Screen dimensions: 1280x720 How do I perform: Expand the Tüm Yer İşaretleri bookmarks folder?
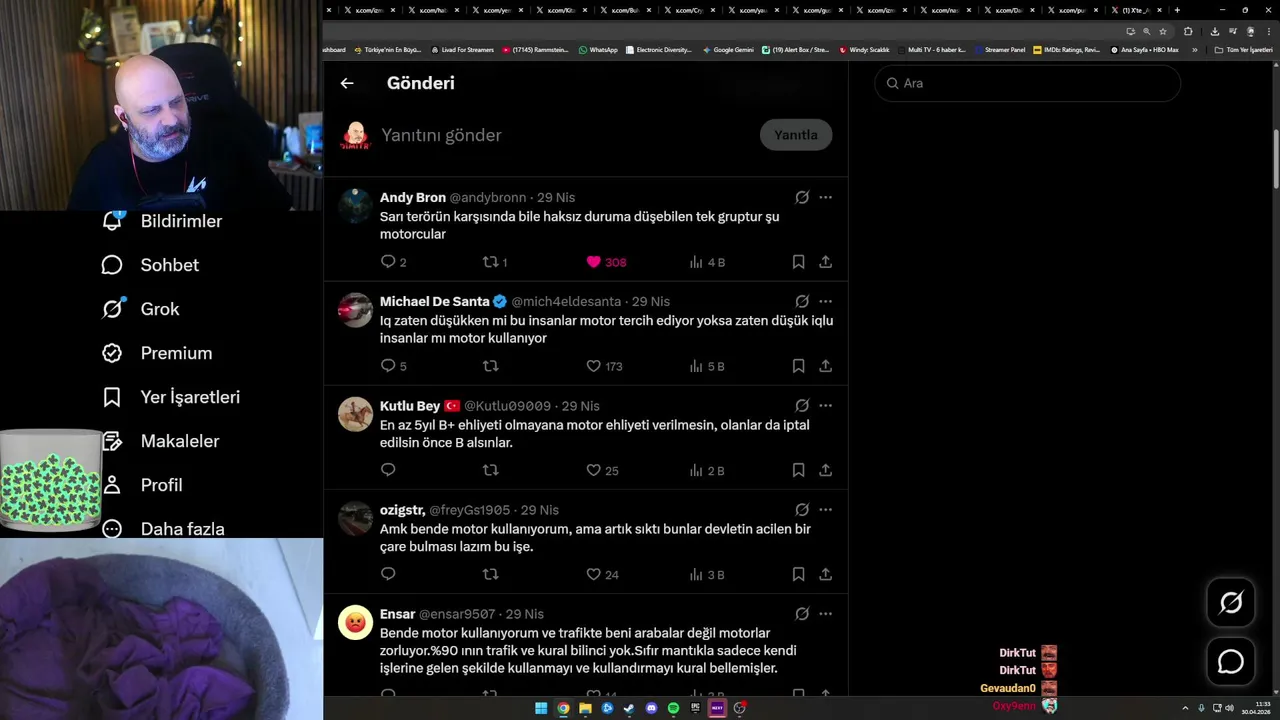coord(1243,49)
